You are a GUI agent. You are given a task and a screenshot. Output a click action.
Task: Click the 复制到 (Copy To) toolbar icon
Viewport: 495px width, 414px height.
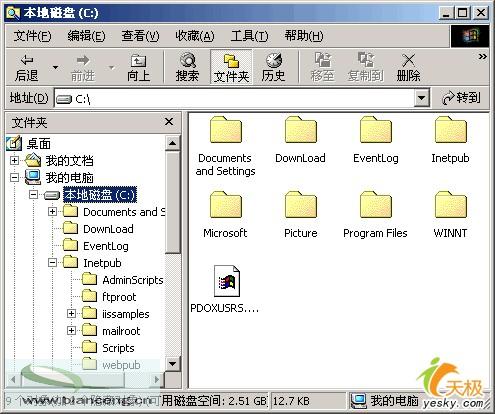pos(366,68)
